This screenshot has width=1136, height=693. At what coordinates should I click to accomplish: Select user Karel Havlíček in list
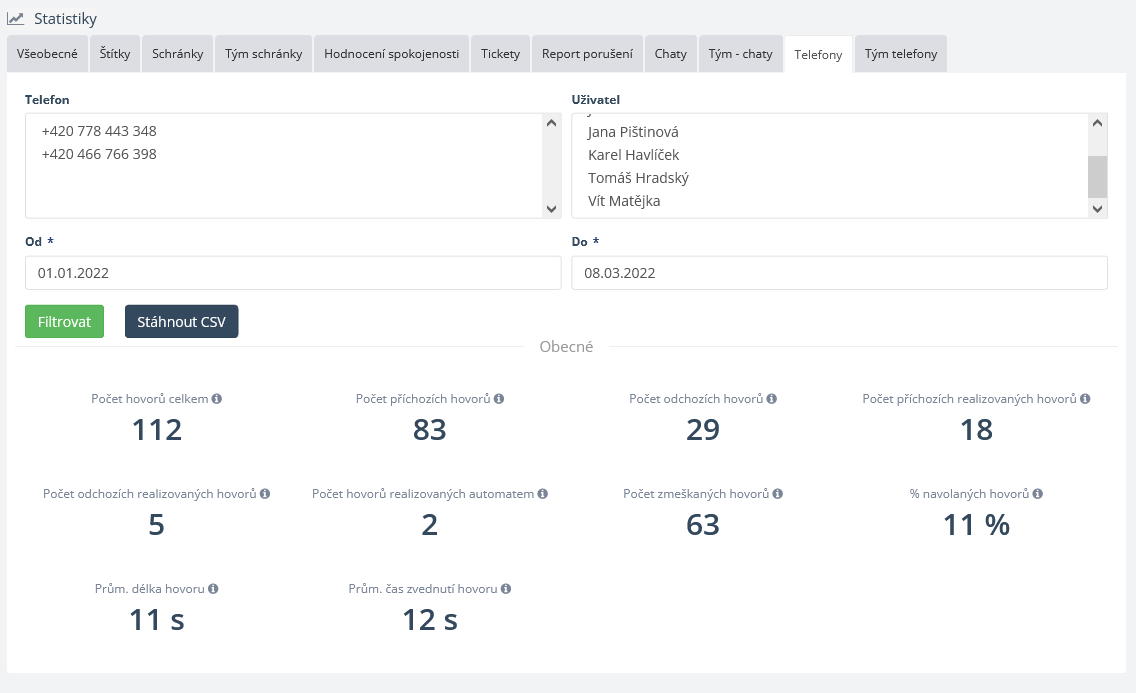click(633, 155)
